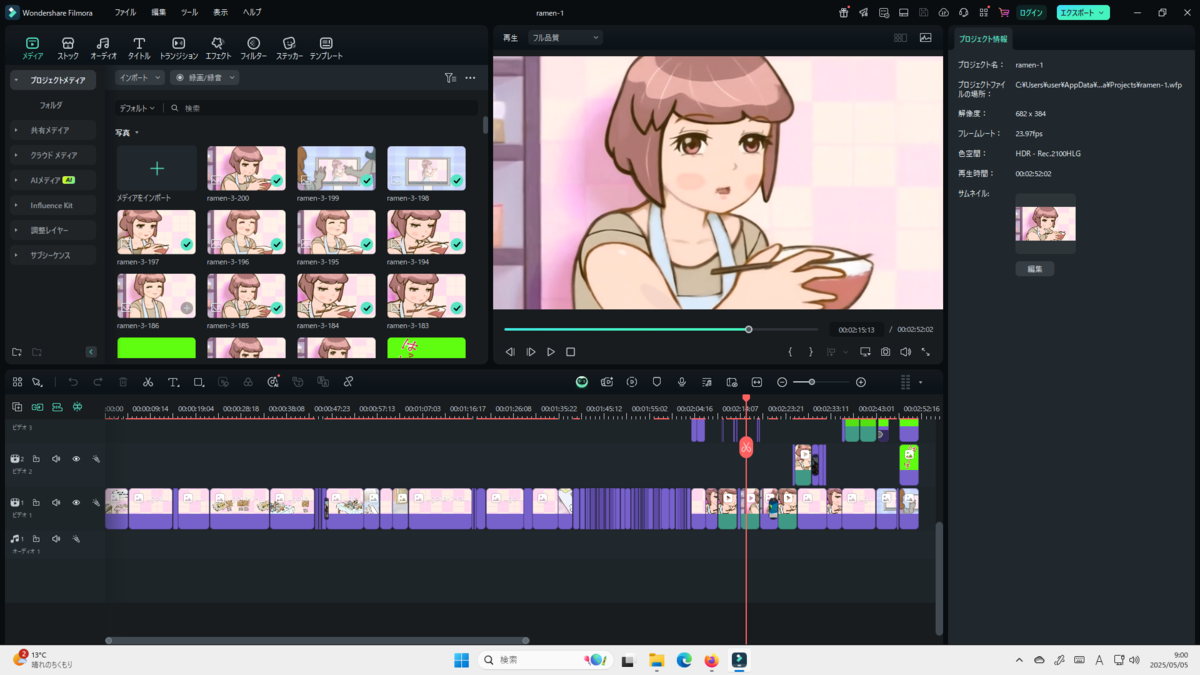The image size is (1200, 675).
Task: Click the timeline zoom-in plus button
Action: tap(861, 382)
